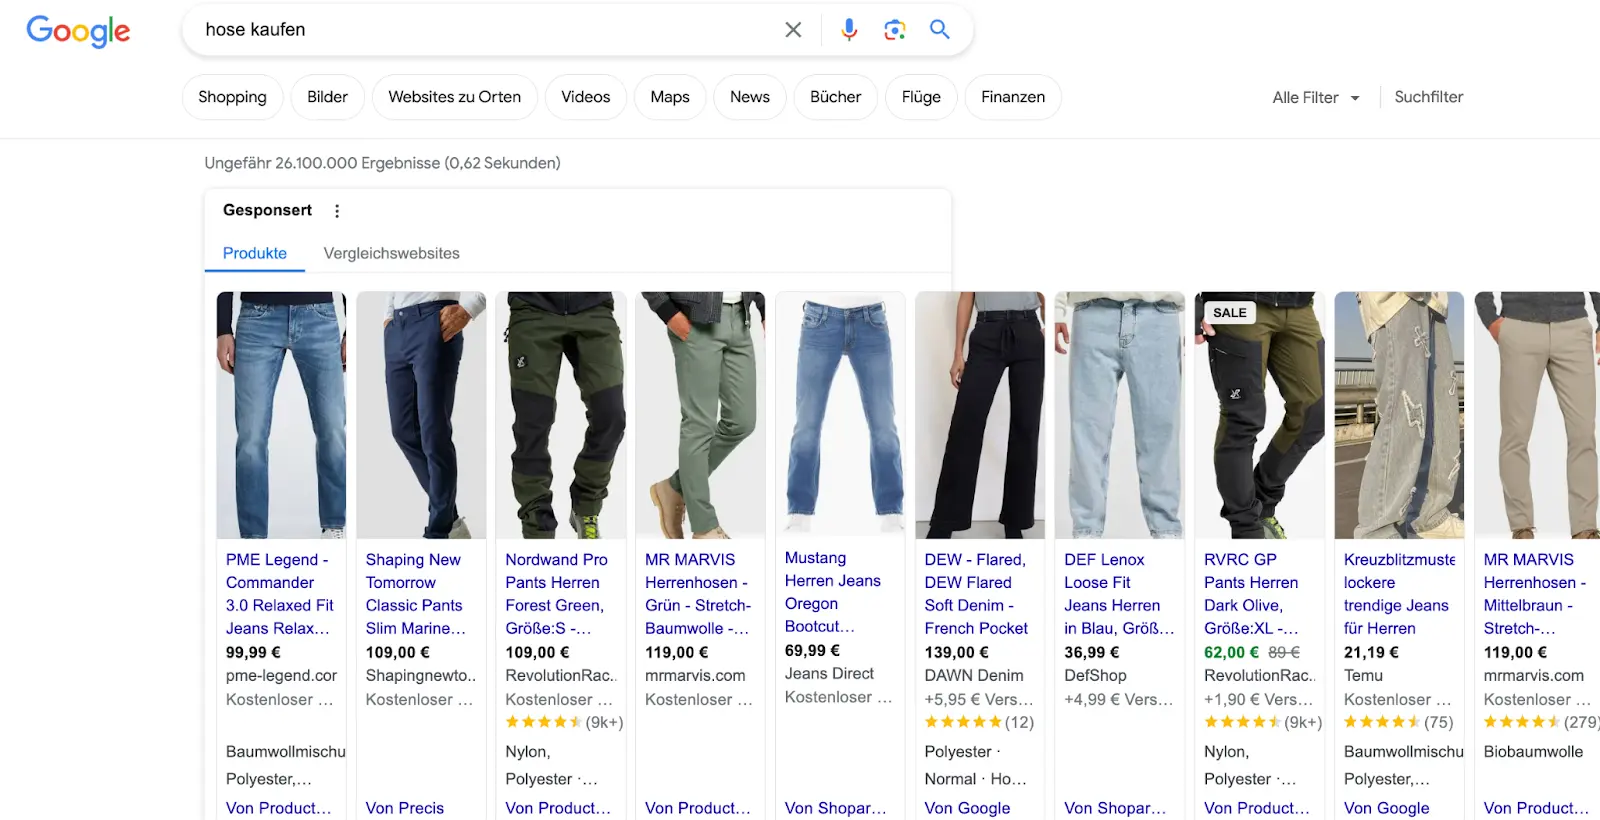Click DEW Flared Soft Denim link

pyautogui.click(x=976, y=594)
